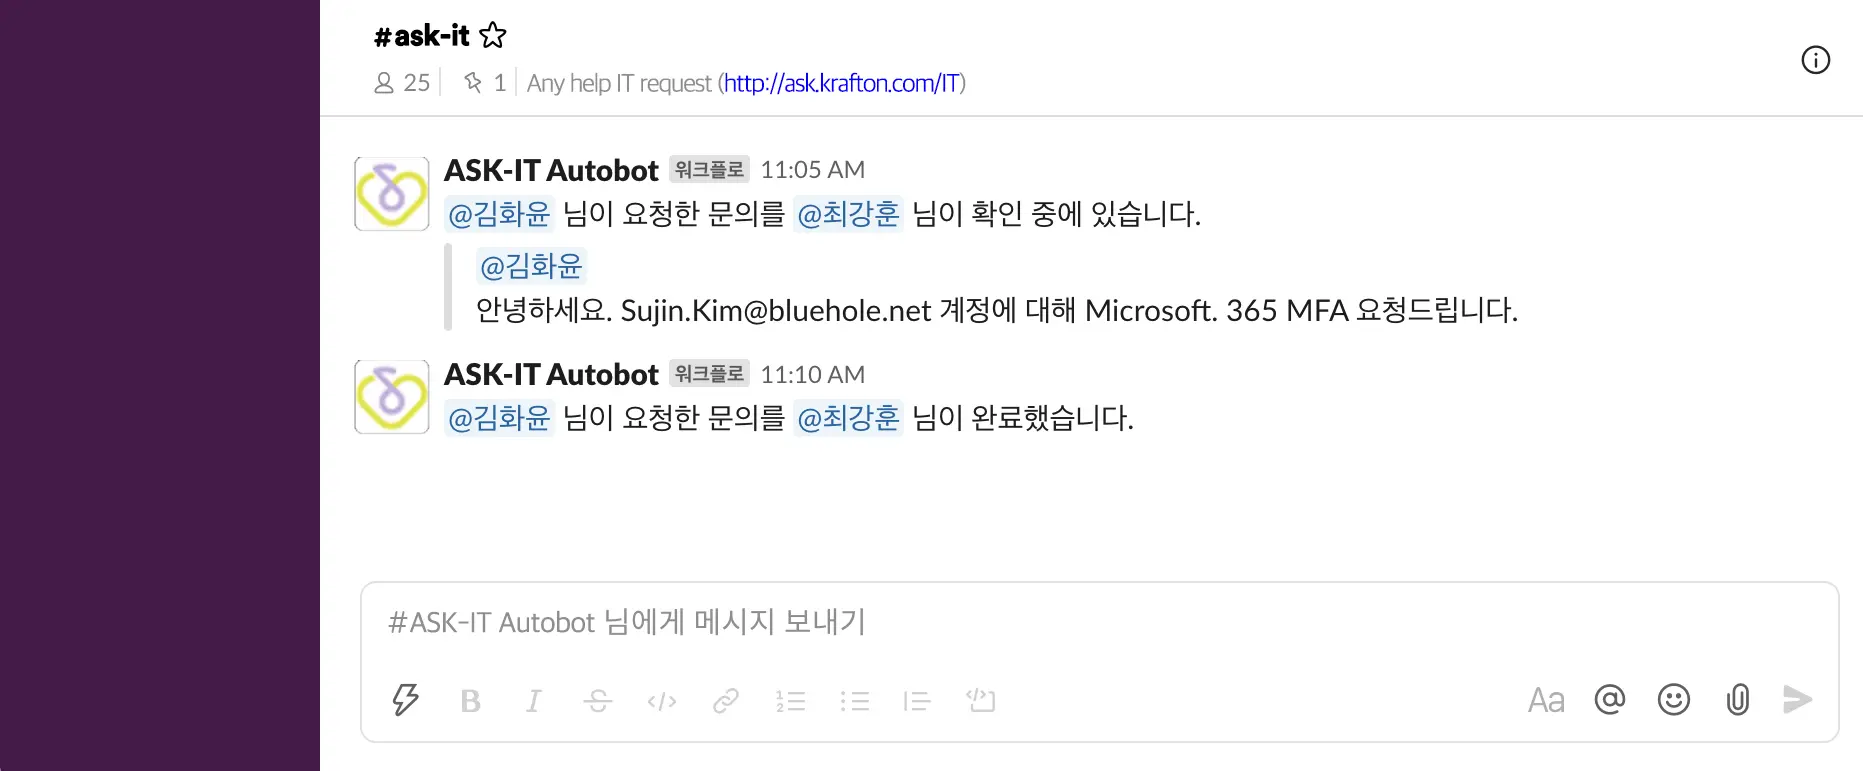Toggle italic formatting

(x=534, y=701)
